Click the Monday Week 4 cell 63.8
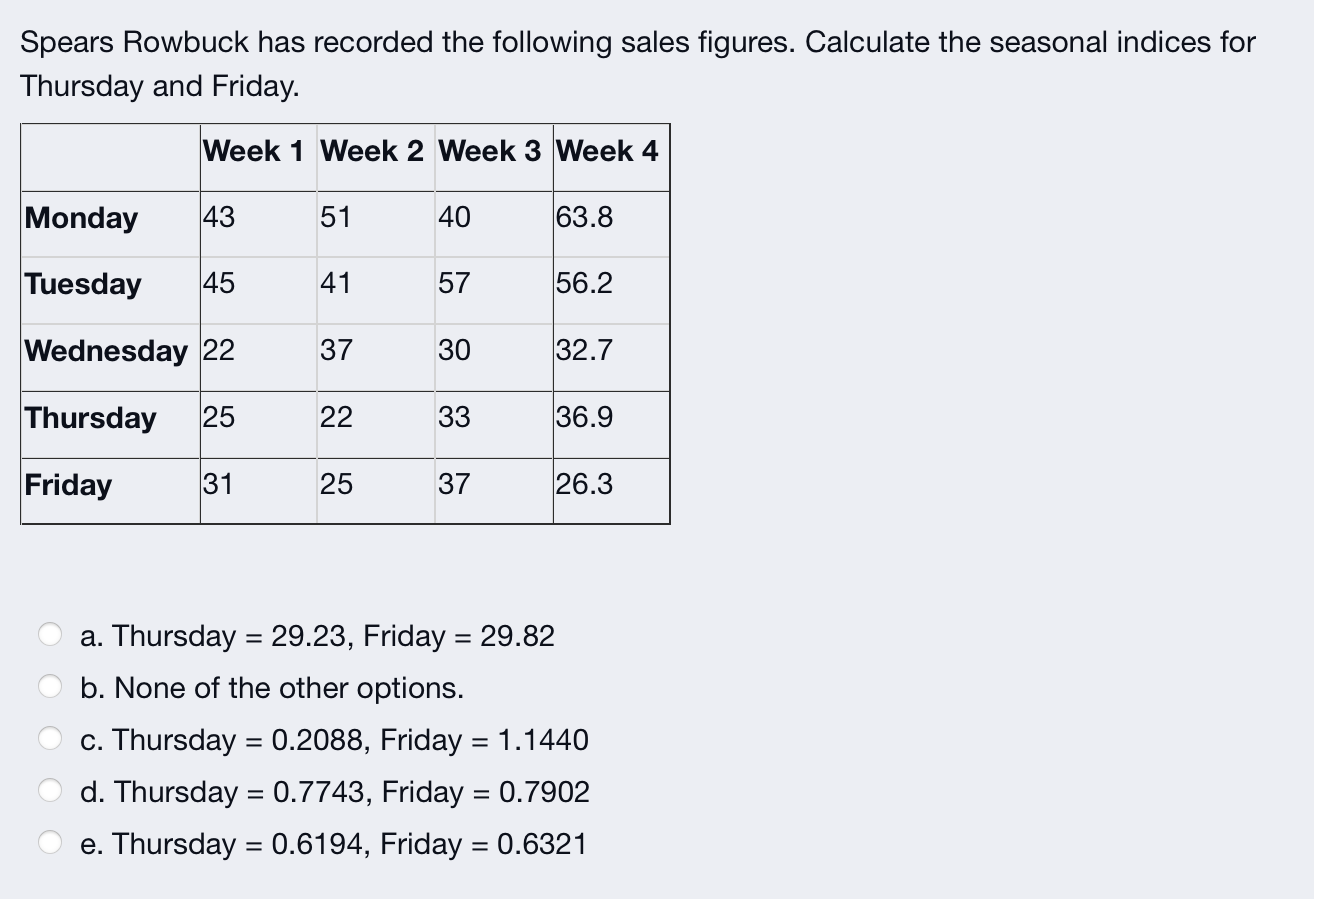The width and height of the screenshot is (1320, 910). (585, 218)
